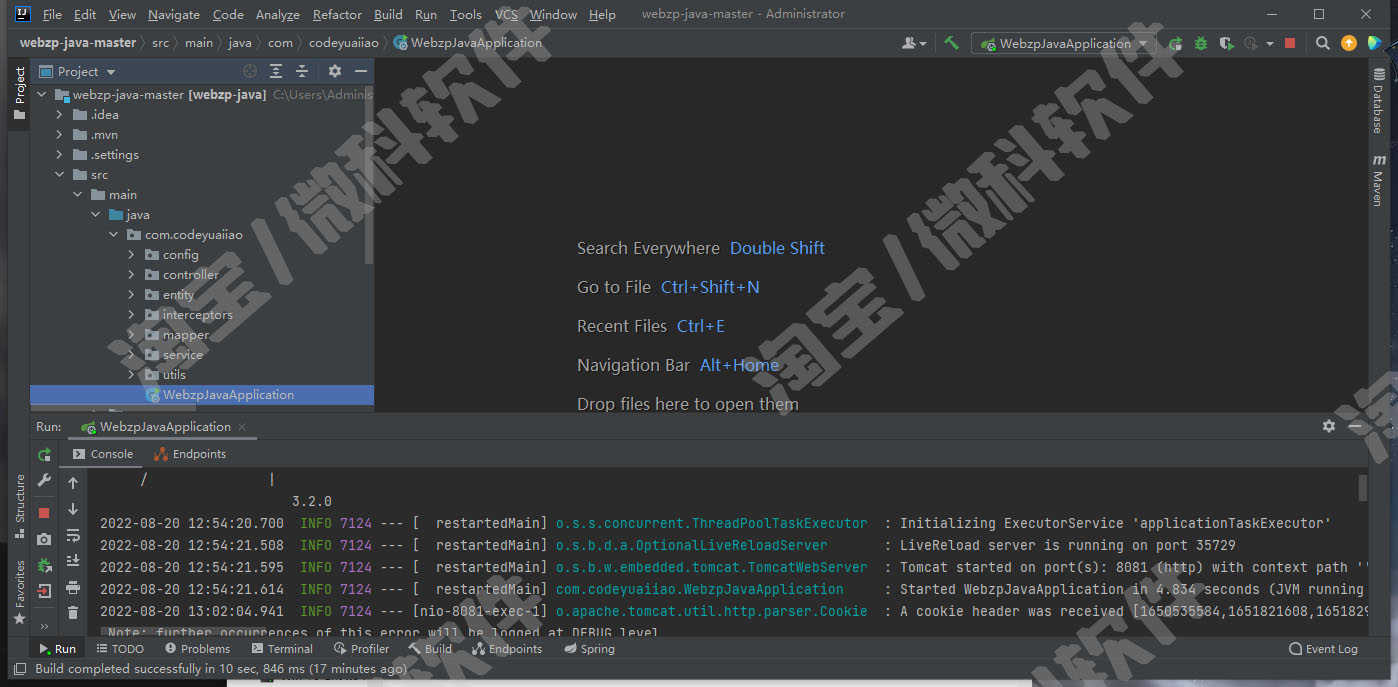Image resolution: width=1398 pixels, height=687 pixels.
Task: Rerun WebzpJavaApplication from the top toolbar
Action: coord(1176,43)
